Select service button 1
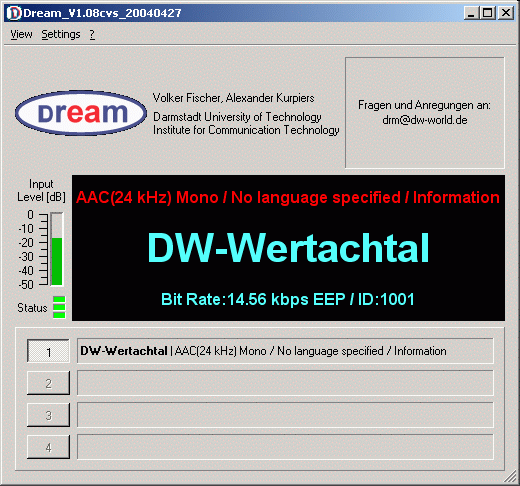 point(48,351)
